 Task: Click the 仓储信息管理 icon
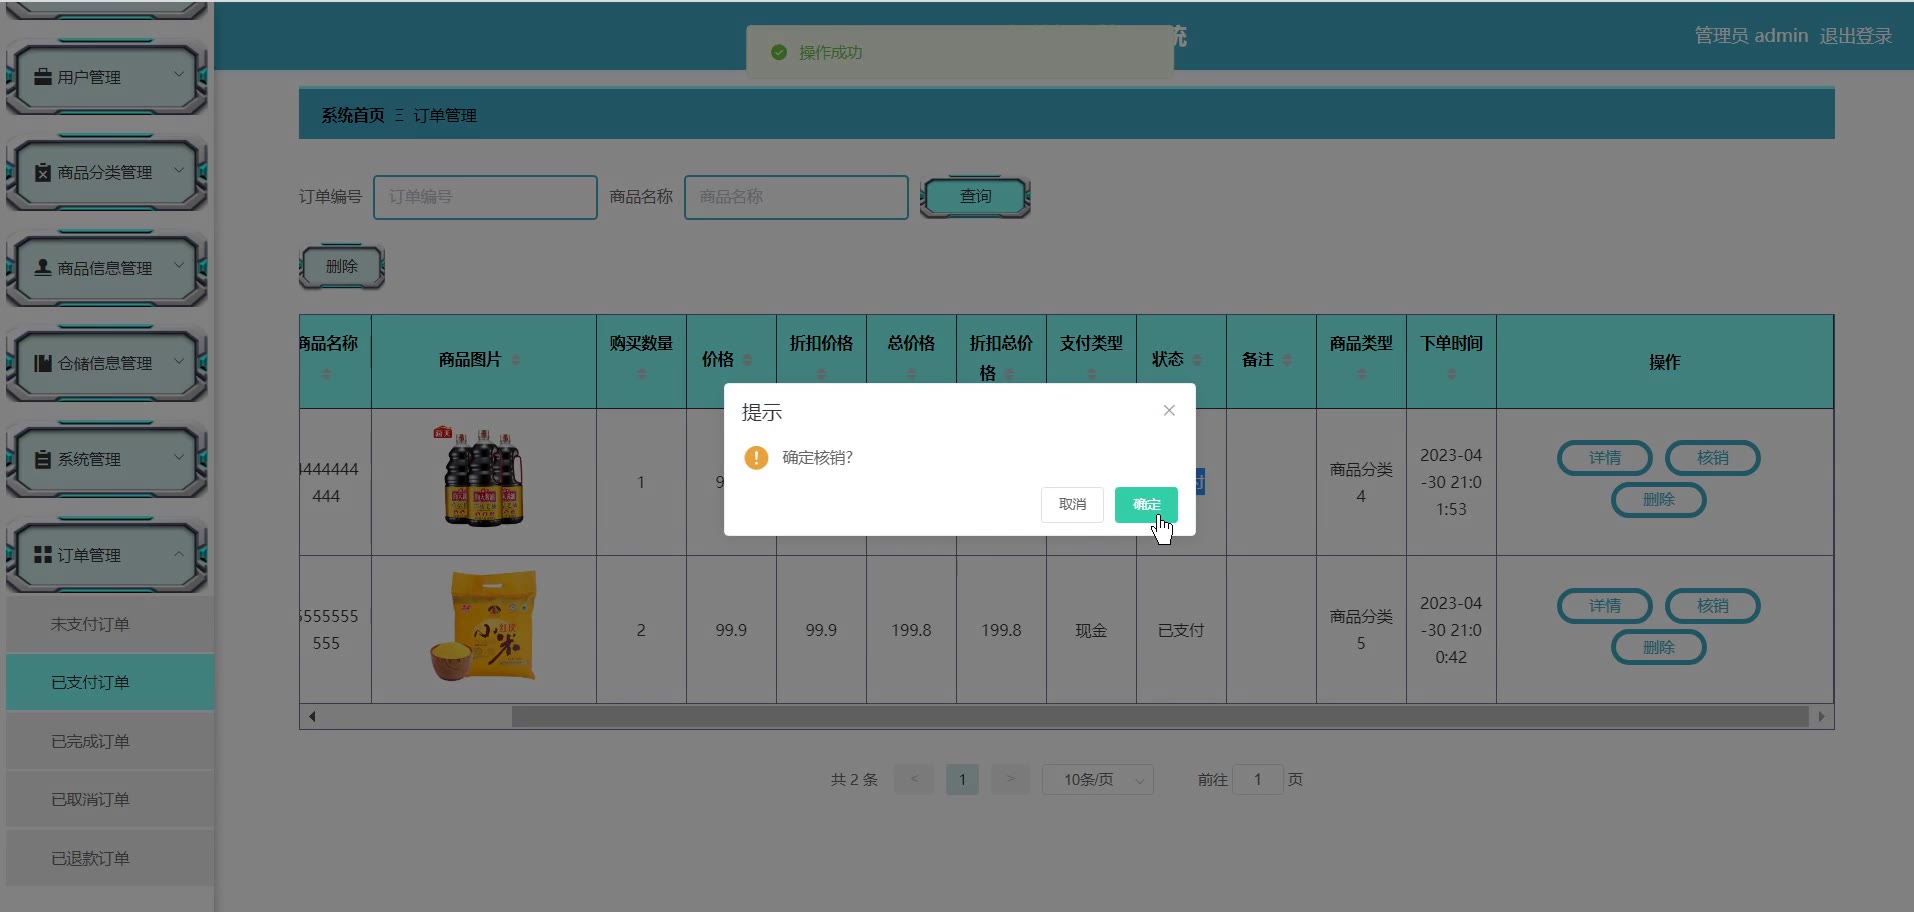point(43,363)
